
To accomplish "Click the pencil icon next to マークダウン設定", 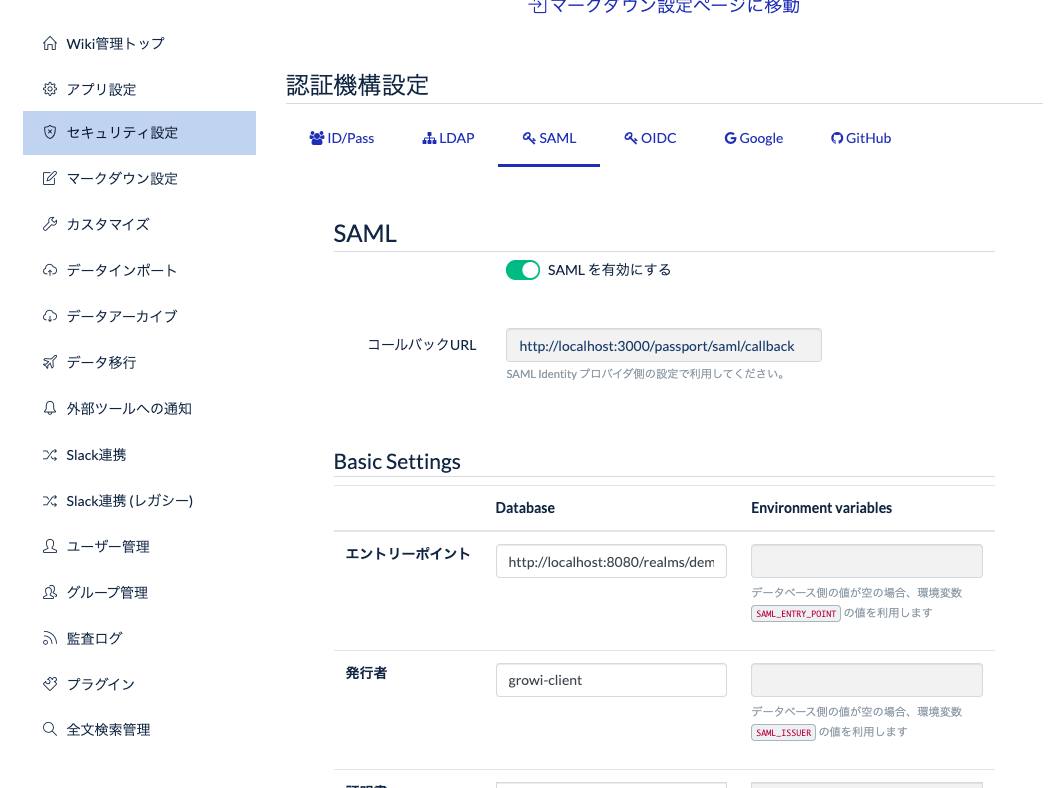I will pos(49,178).
